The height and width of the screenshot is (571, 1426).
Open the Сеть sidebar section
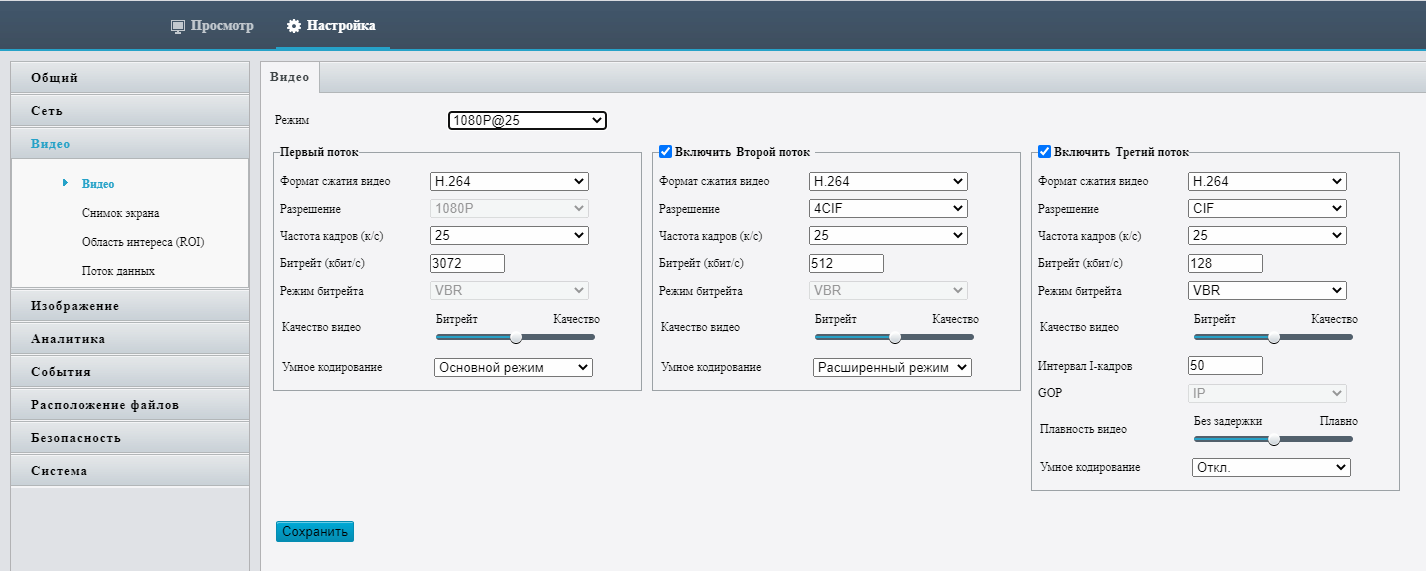[130, 110]
